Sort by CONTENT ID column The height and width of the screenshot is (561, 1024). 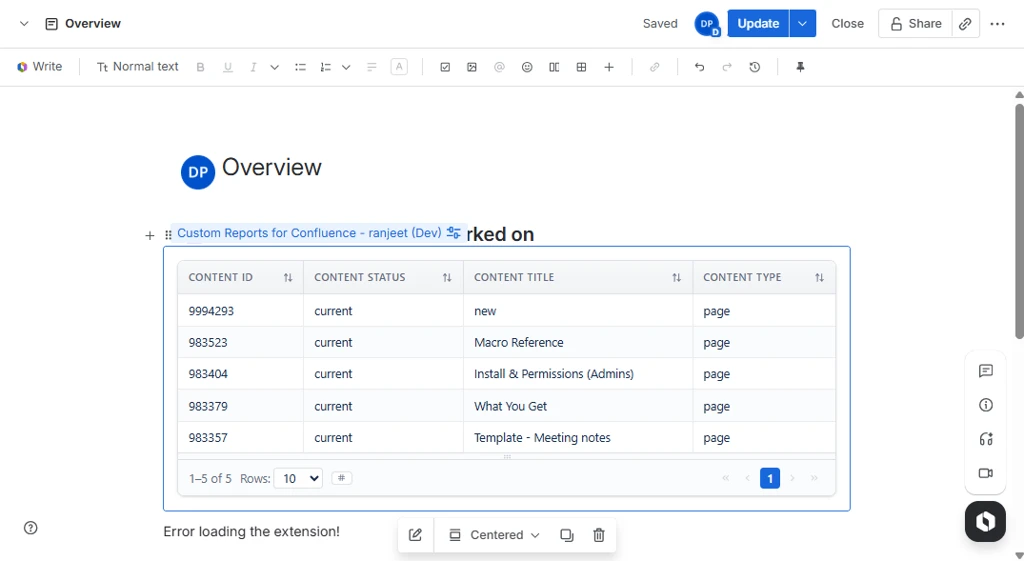tap(287, 278)
